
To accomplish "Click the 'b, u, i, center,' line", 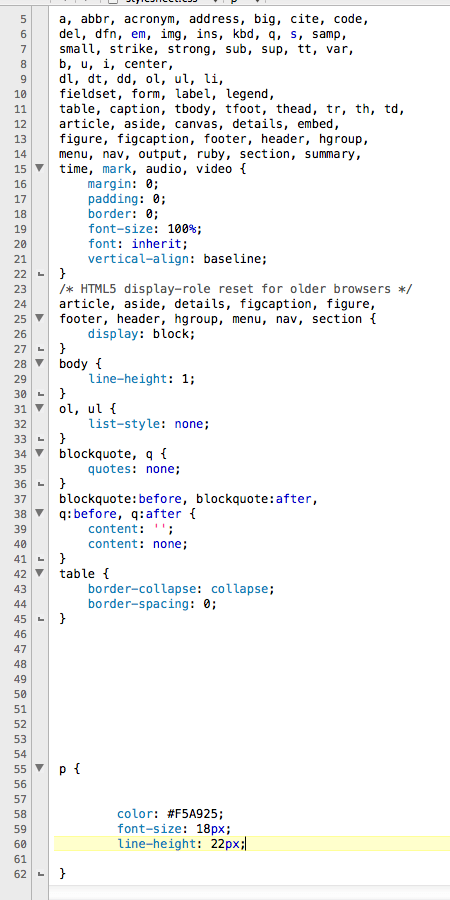I will (116, 64).
